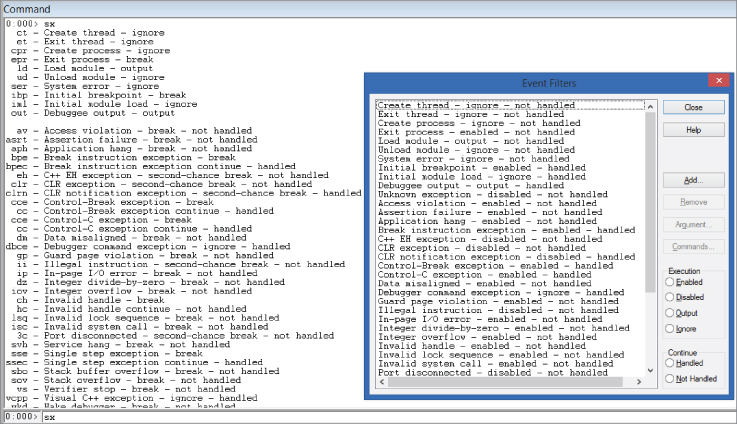The height and width of the screenshot is (424, 737).
Task: Select 'Exit process - enabled - not handled' in list
Action: (x=510, y=132)
